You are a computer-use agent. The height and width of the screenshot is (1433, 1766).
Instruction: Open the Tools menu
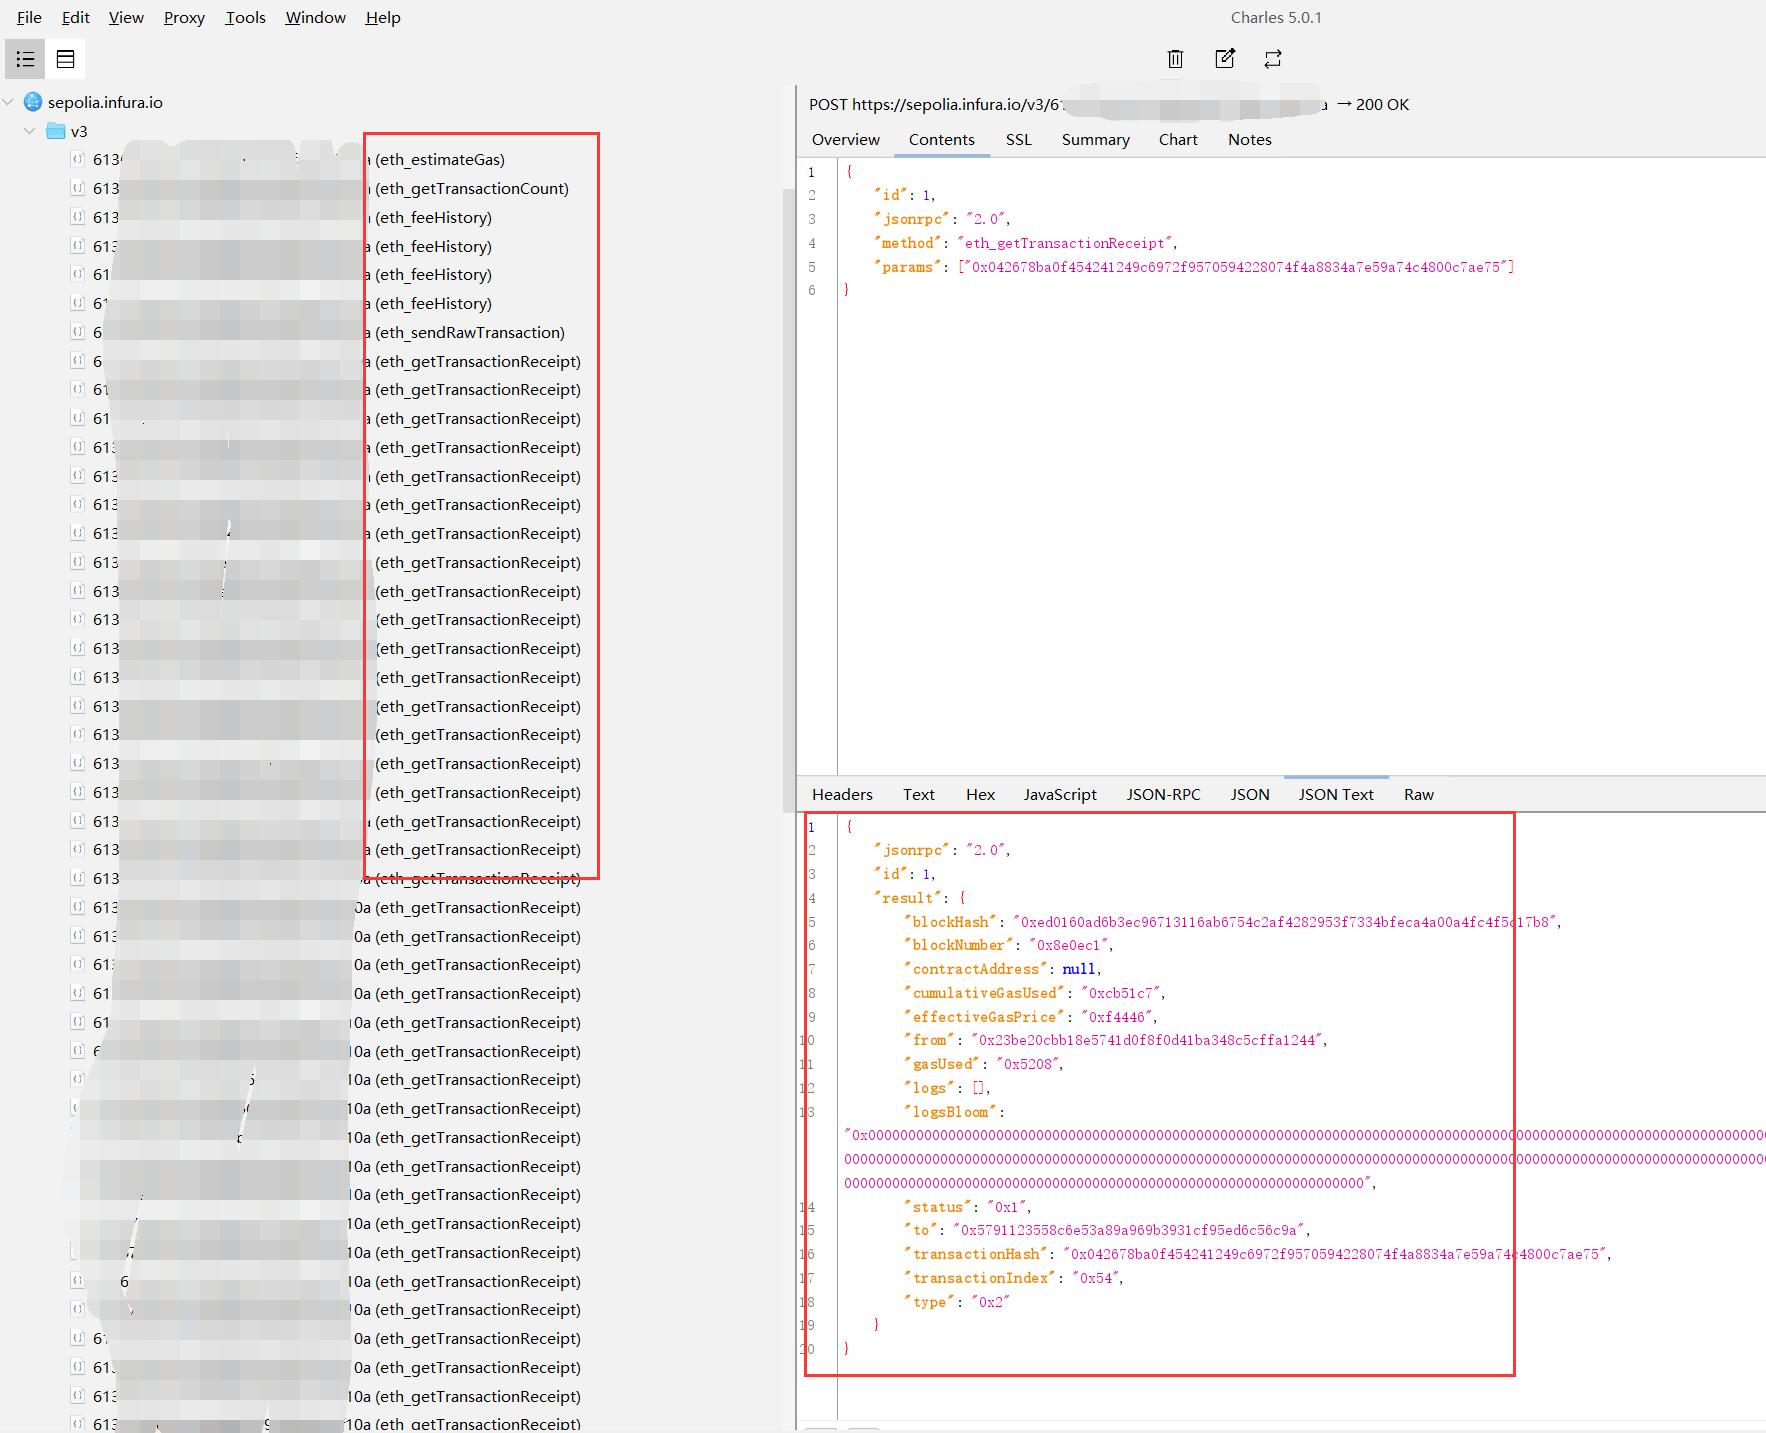coord(245,18)
